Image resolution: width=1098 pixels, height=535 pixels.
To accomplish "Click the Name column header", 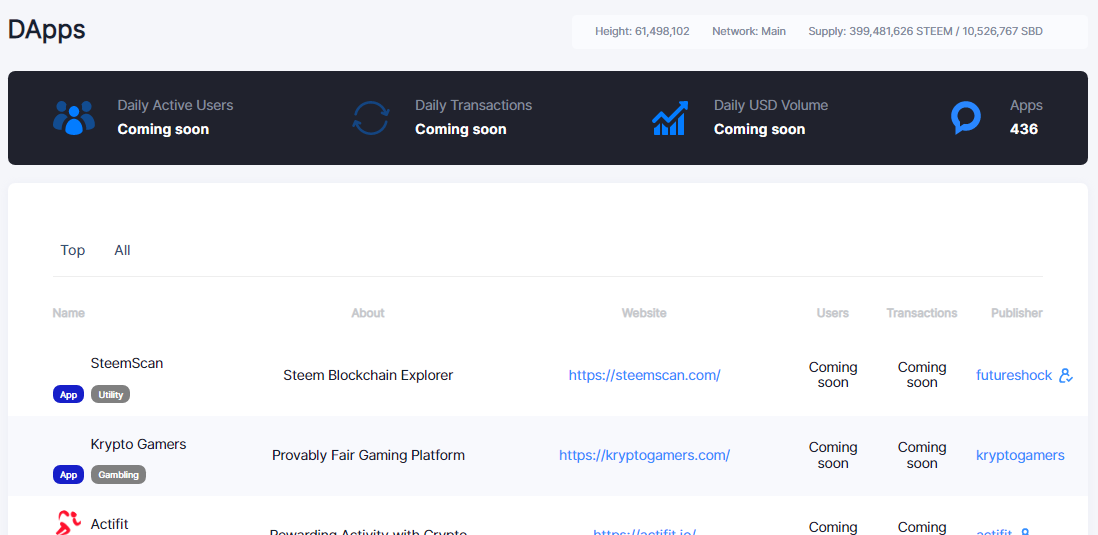I will click(69, 313).
